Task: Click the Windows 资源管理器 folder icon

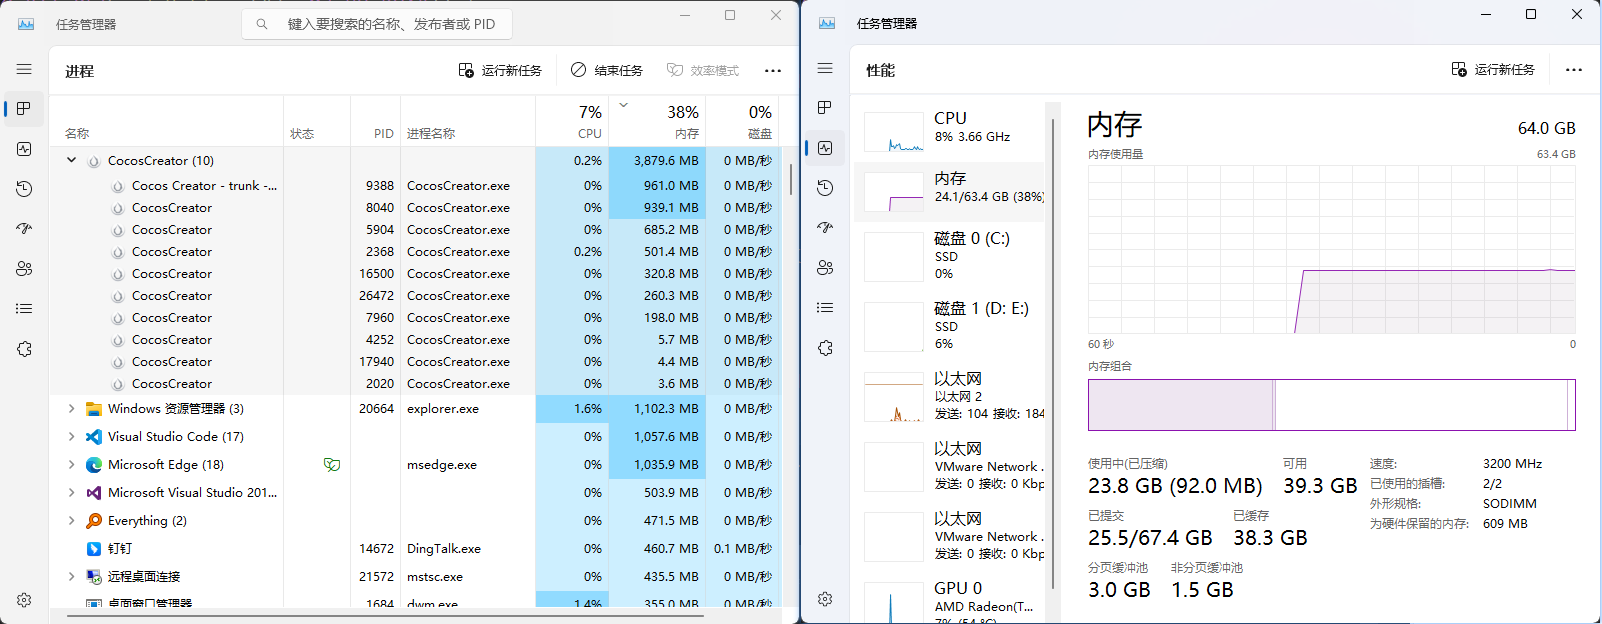Action: (x=94, y=408)
